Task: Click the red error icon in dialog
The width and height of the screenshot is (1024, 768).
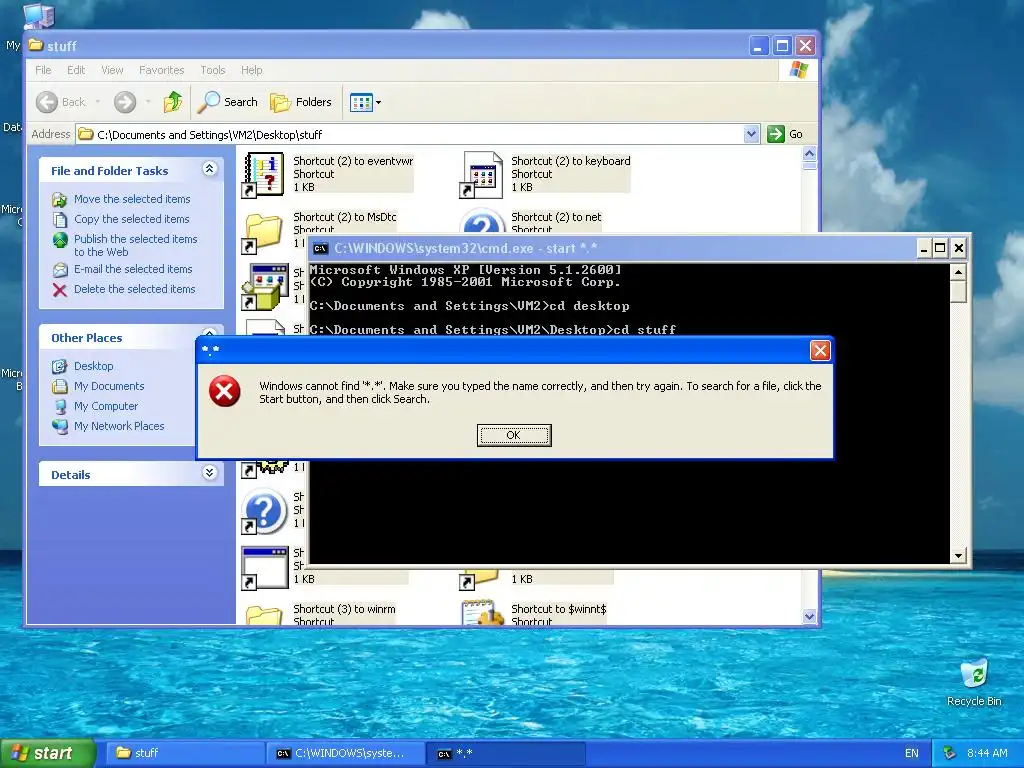Action: [x=225, y=391]
